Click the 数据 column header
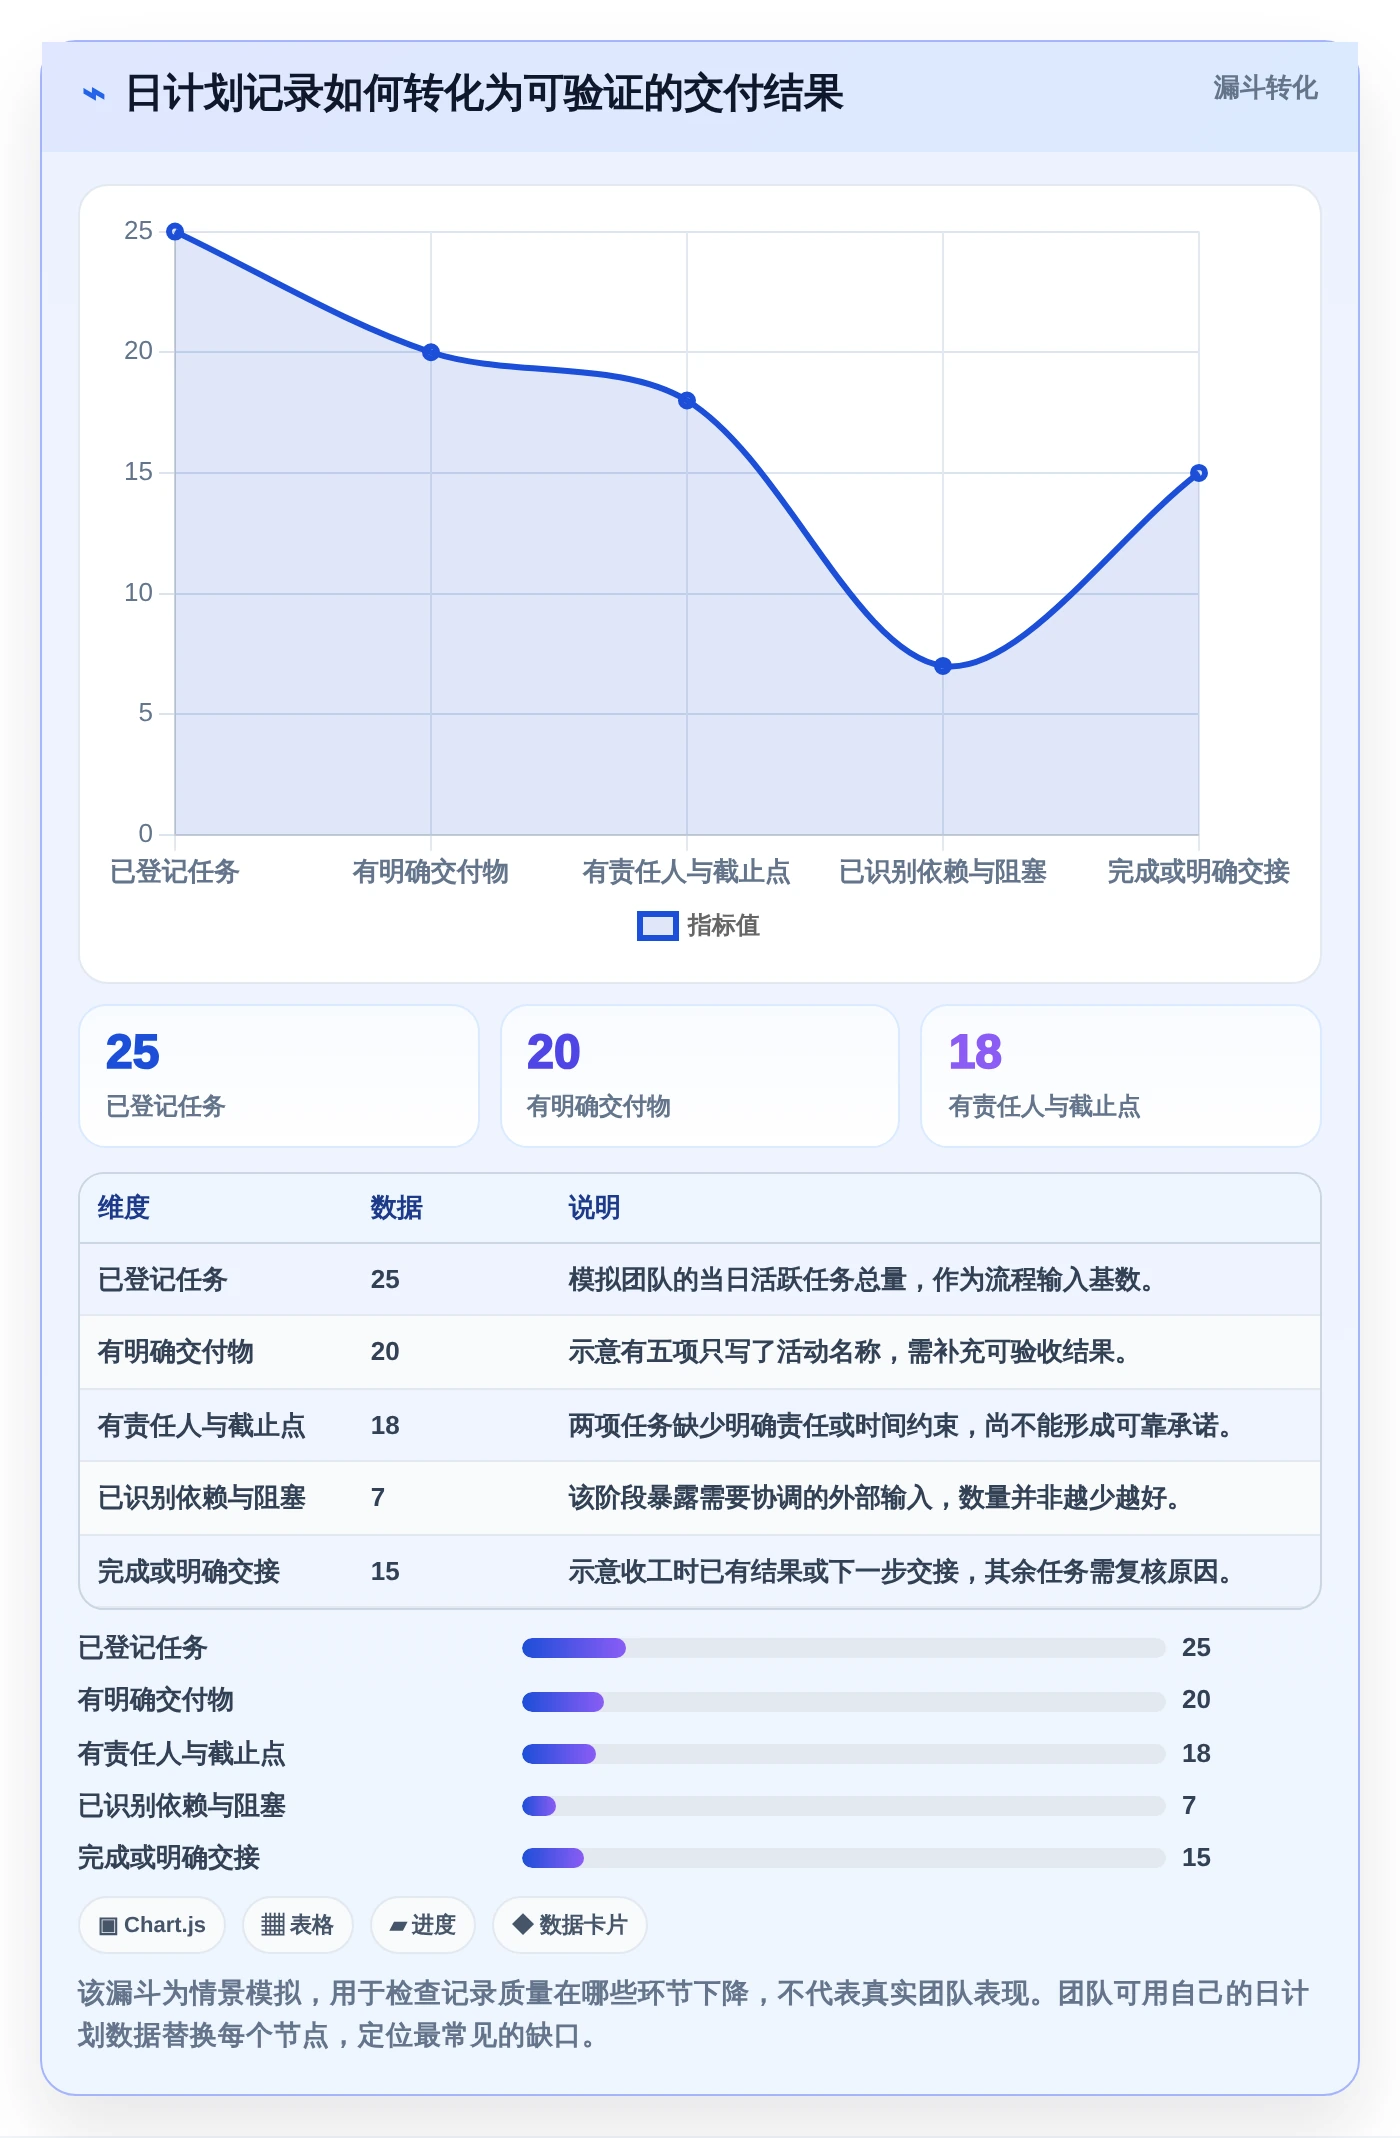 pyautogui.click(x=397, y=1207)
